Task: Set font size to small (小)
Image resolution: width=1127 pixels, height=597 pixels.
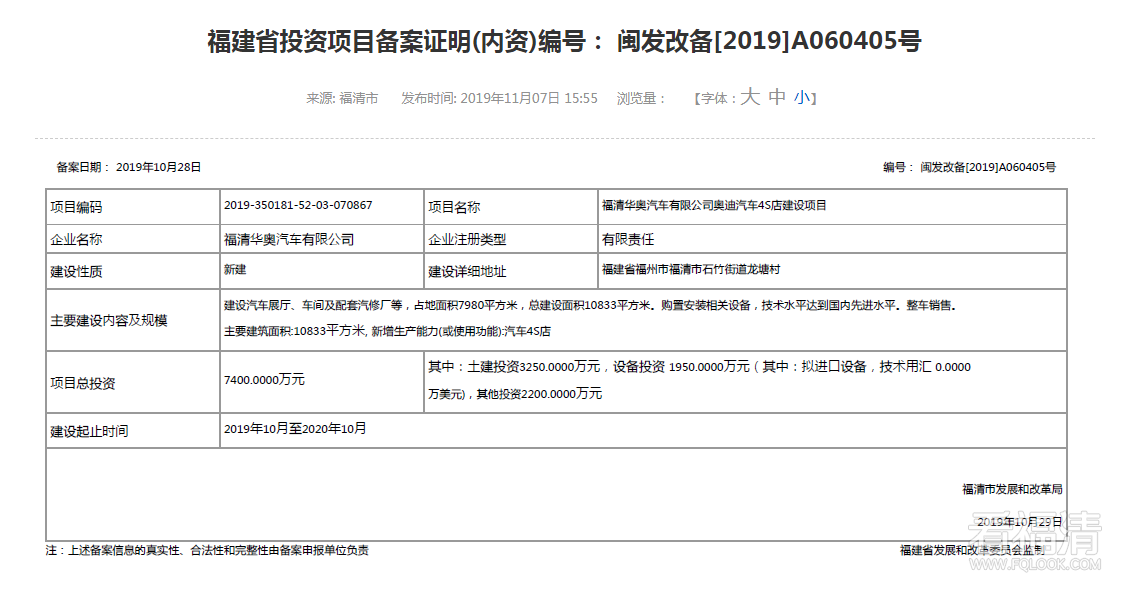Action: point(801,98)
